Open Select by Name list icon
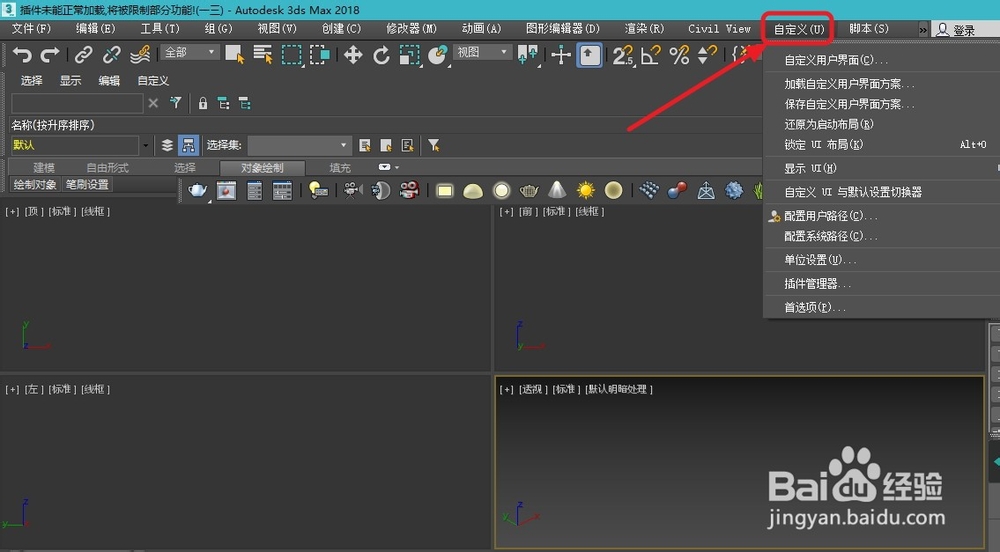This screenshot has width=1000, height=552. pos(263,55)
